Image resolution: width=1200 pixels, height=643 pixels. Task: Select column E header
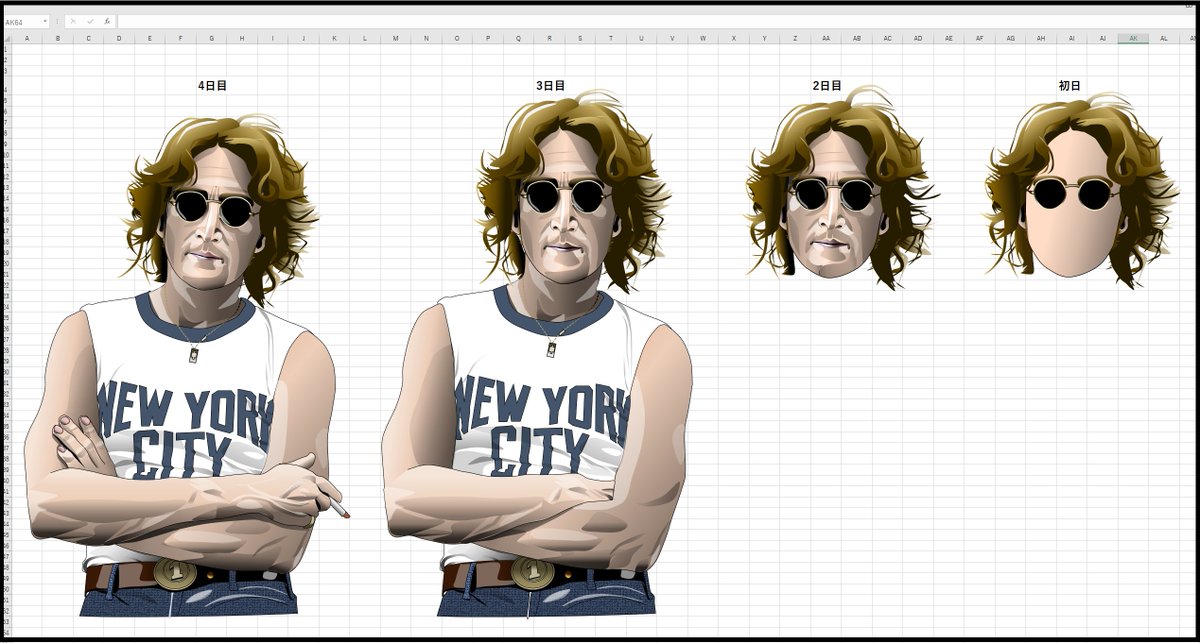[x=150, y=39]
